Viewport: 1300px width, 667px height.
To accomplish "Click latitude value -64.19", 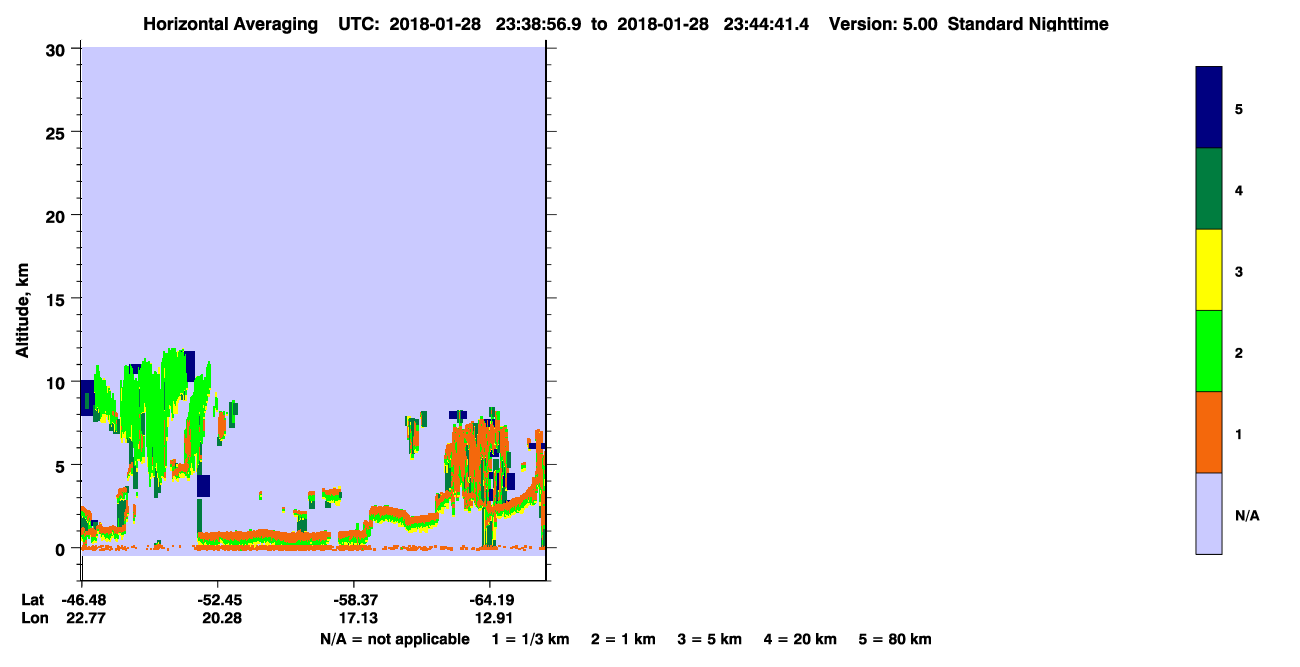I will (x=490, y=600).
